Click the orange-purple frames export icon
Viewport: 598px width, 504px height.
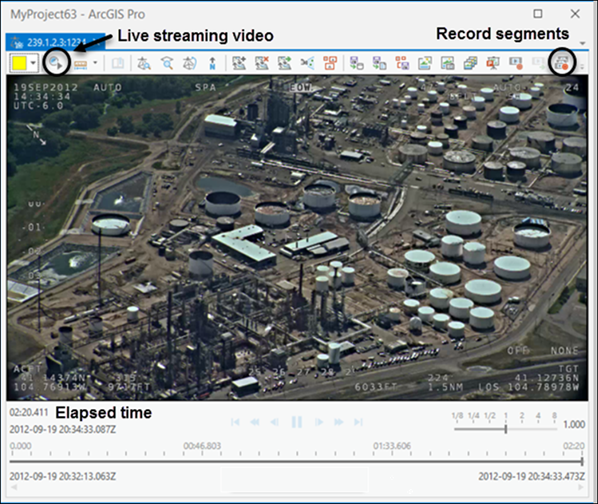coord(402,63)
